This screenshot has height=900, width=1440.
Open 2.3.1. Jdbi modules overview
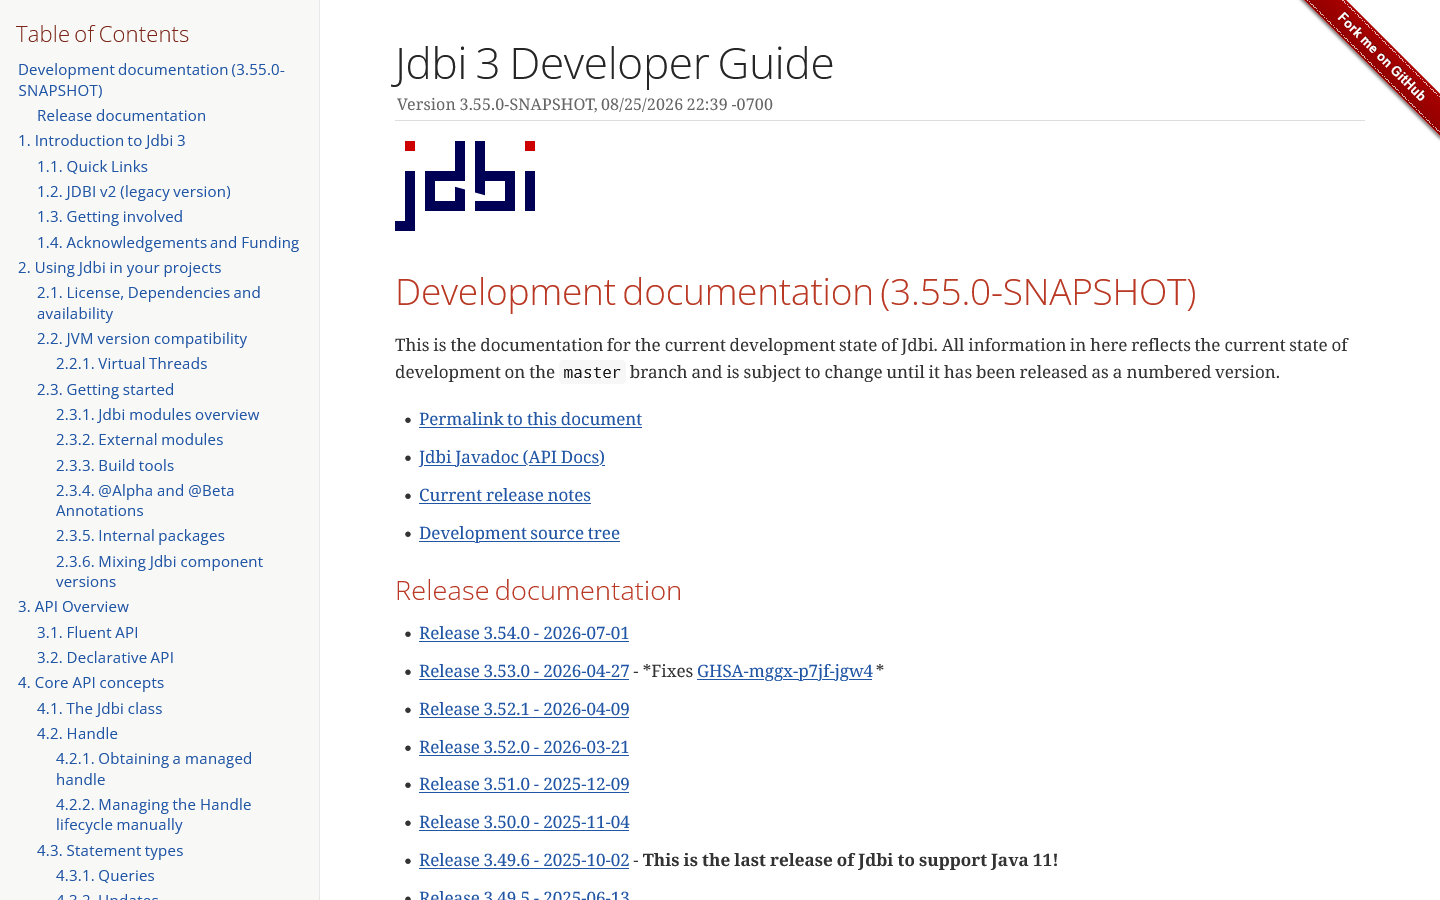(x=157, y=415)
